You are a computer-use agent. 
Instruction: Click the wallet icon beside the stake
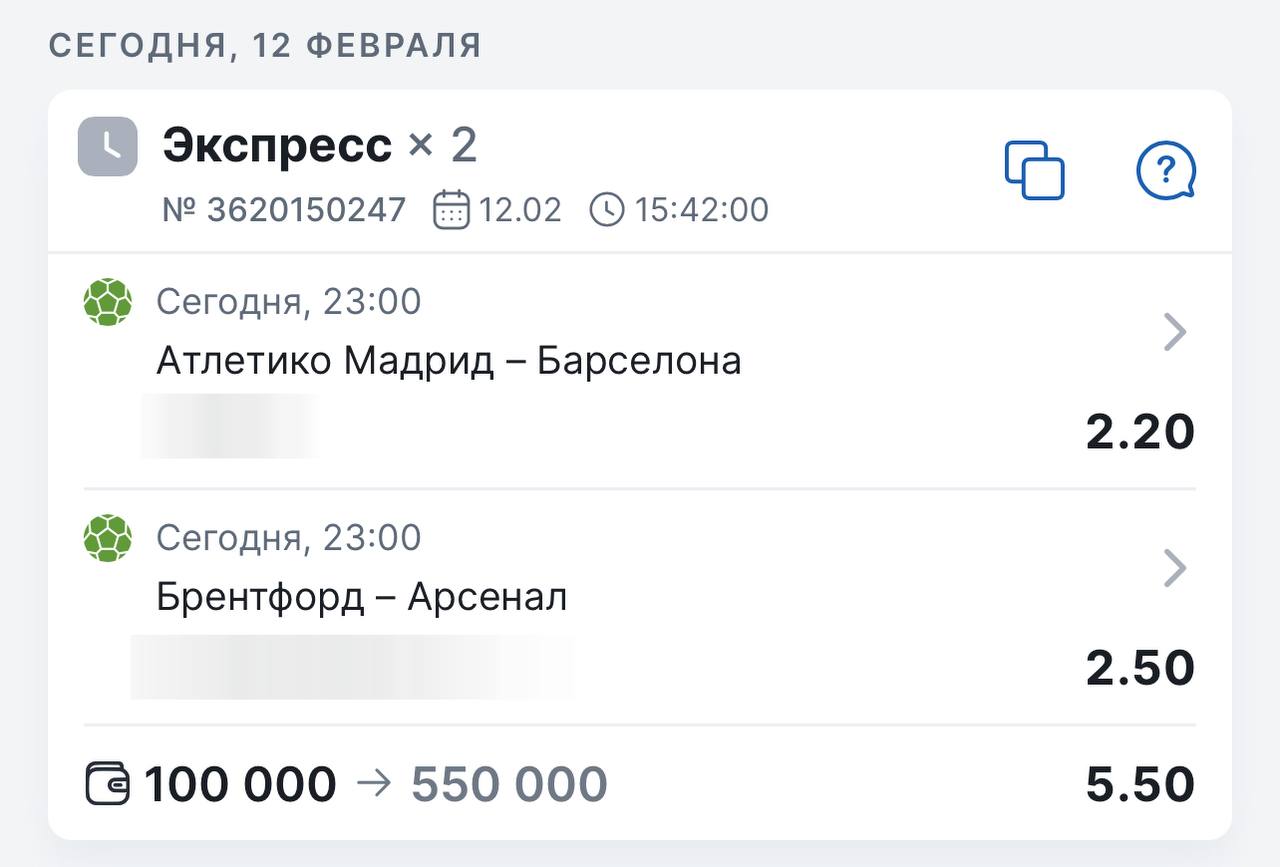pyautogui.click(x=108, y=784)
